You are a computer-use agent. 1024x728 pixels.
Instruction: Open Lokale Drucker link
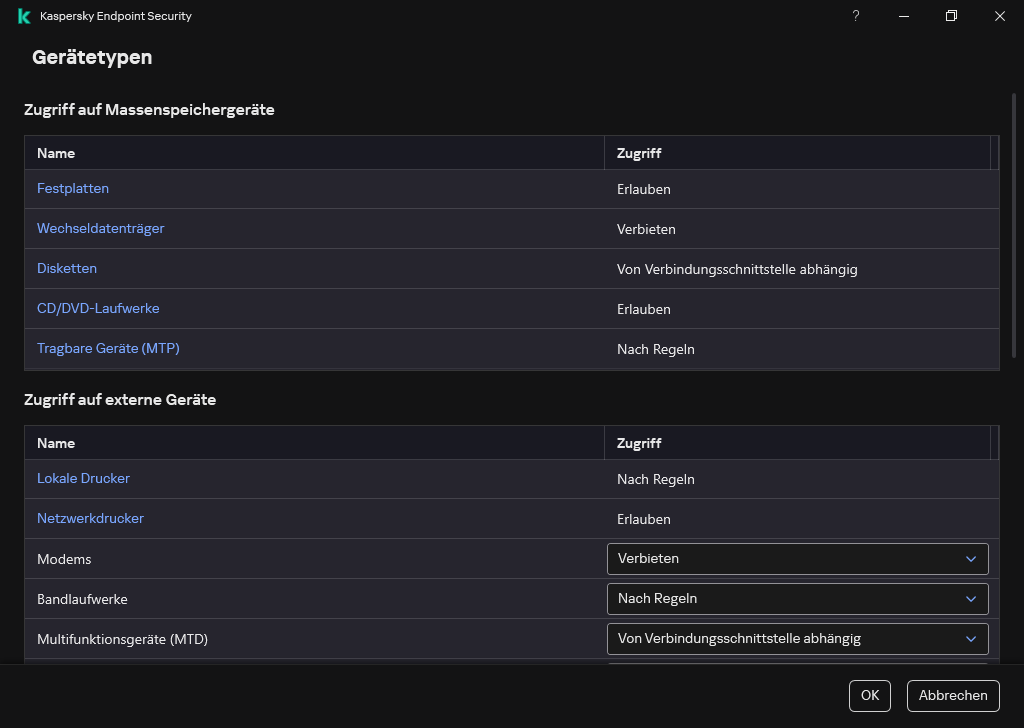click(x=83, y=479)
